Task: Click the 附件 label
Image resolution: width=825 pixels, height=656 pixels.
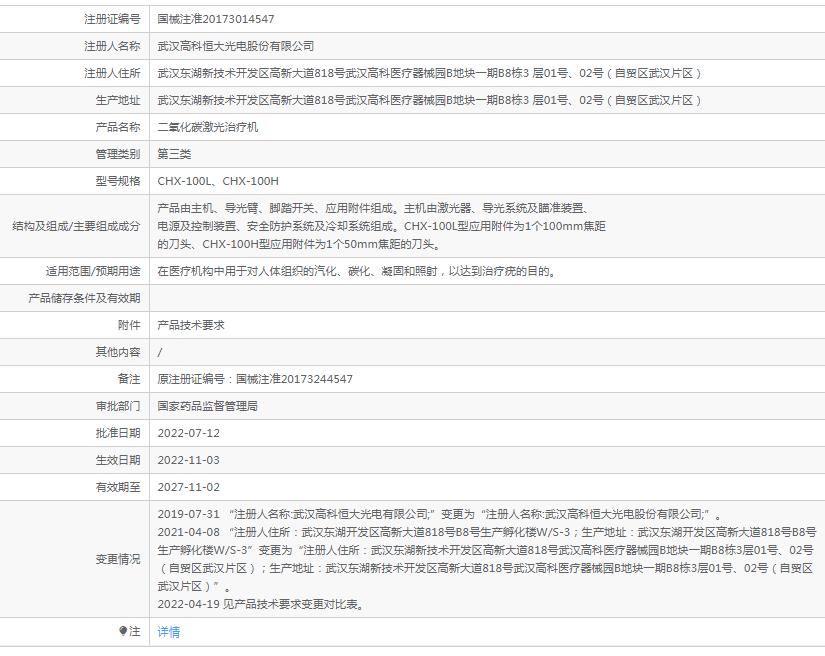Action: click(129, 325)
